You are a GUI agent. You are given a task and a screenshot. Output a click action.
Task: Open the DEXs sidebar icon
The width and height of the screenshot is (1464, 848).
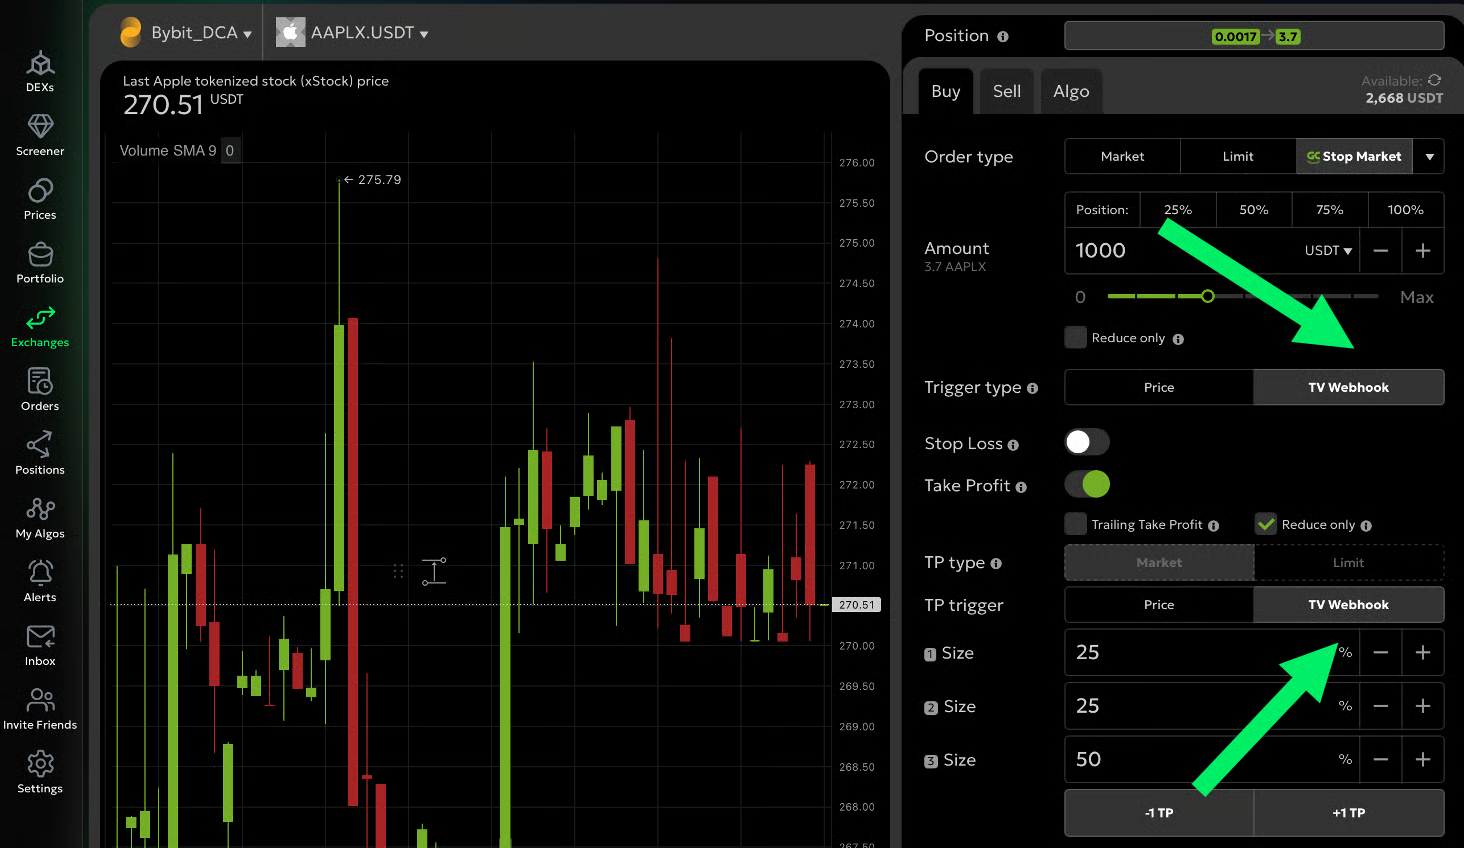click(40, 65)
